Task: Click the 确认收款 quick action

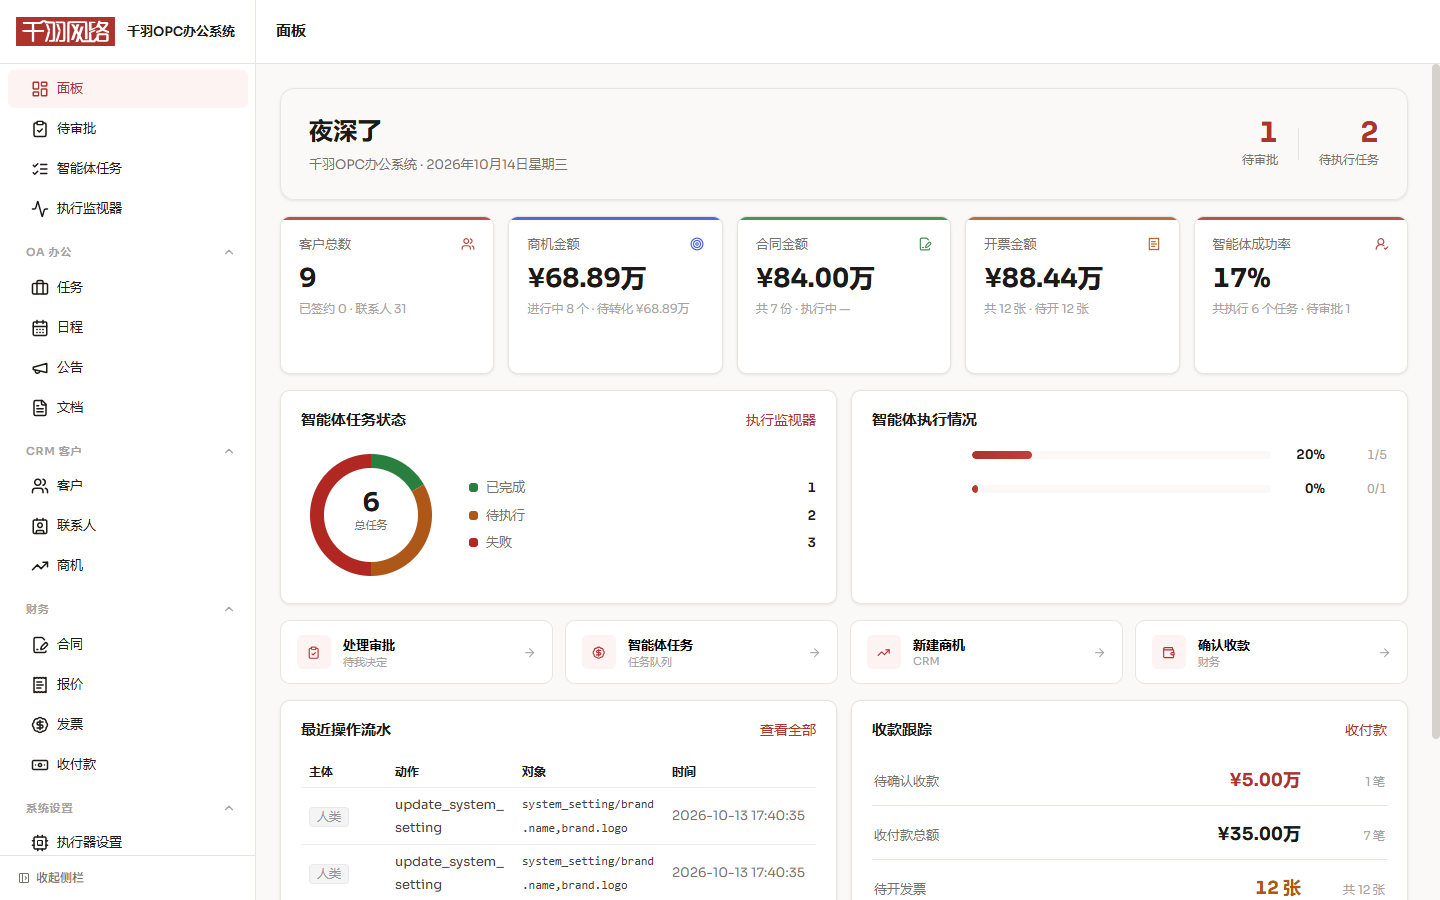Action: pos(1271,652)
